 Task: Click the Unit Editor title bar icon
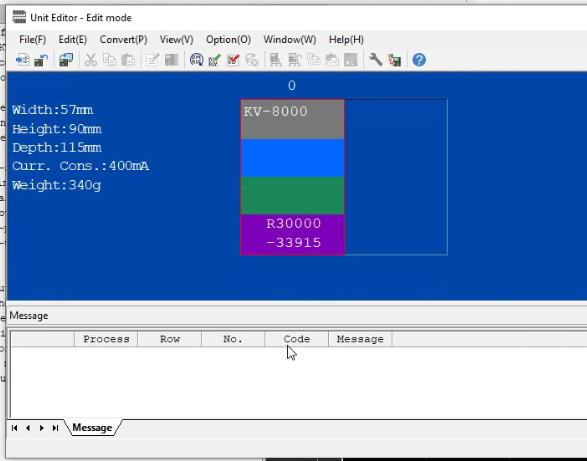coord(19,17)
